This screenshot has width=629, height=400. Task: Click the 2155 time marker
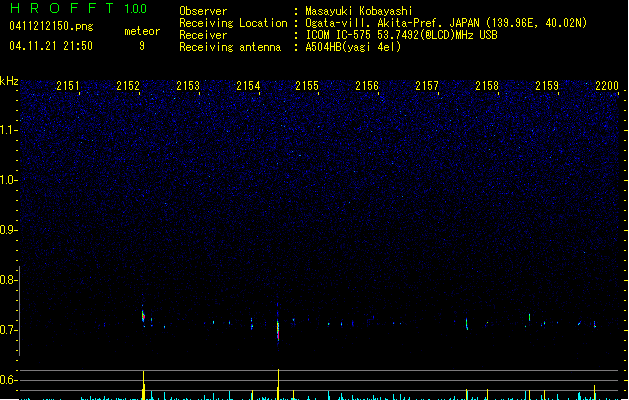[x=307, y=86]
